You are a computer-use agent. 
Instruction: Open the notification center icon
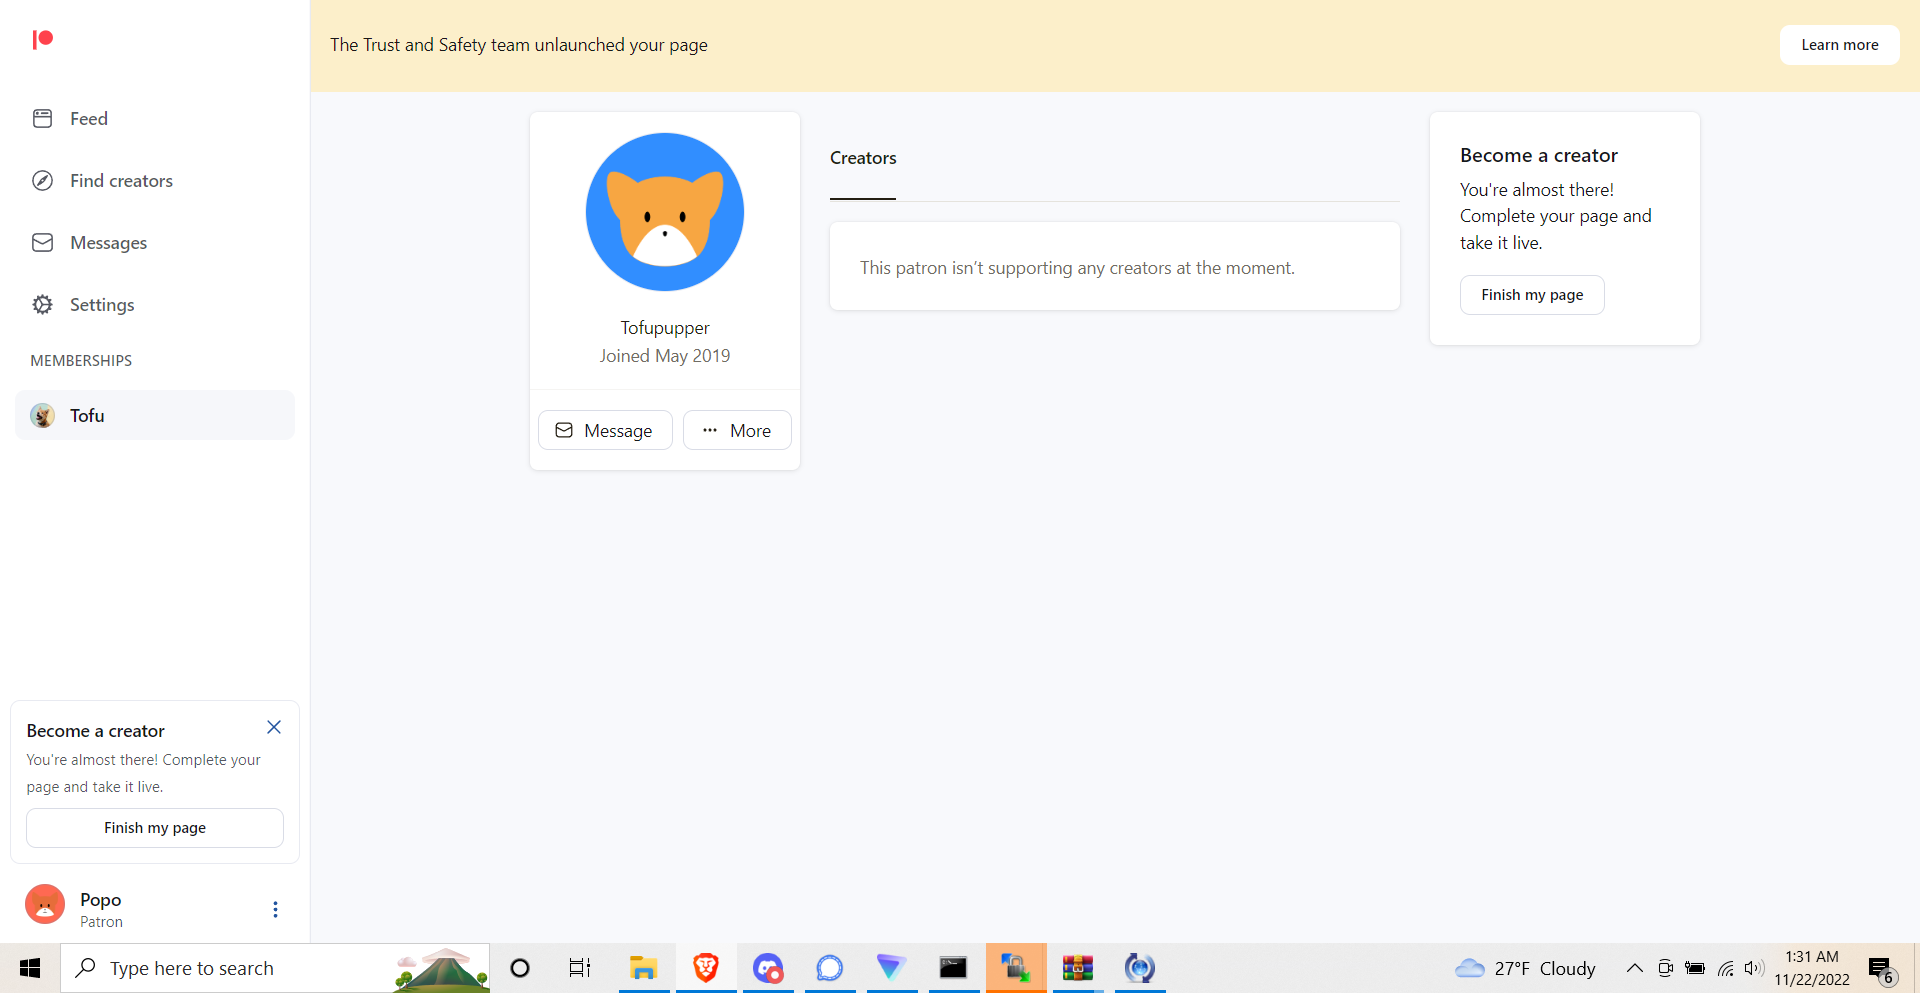click(1881, 969)
